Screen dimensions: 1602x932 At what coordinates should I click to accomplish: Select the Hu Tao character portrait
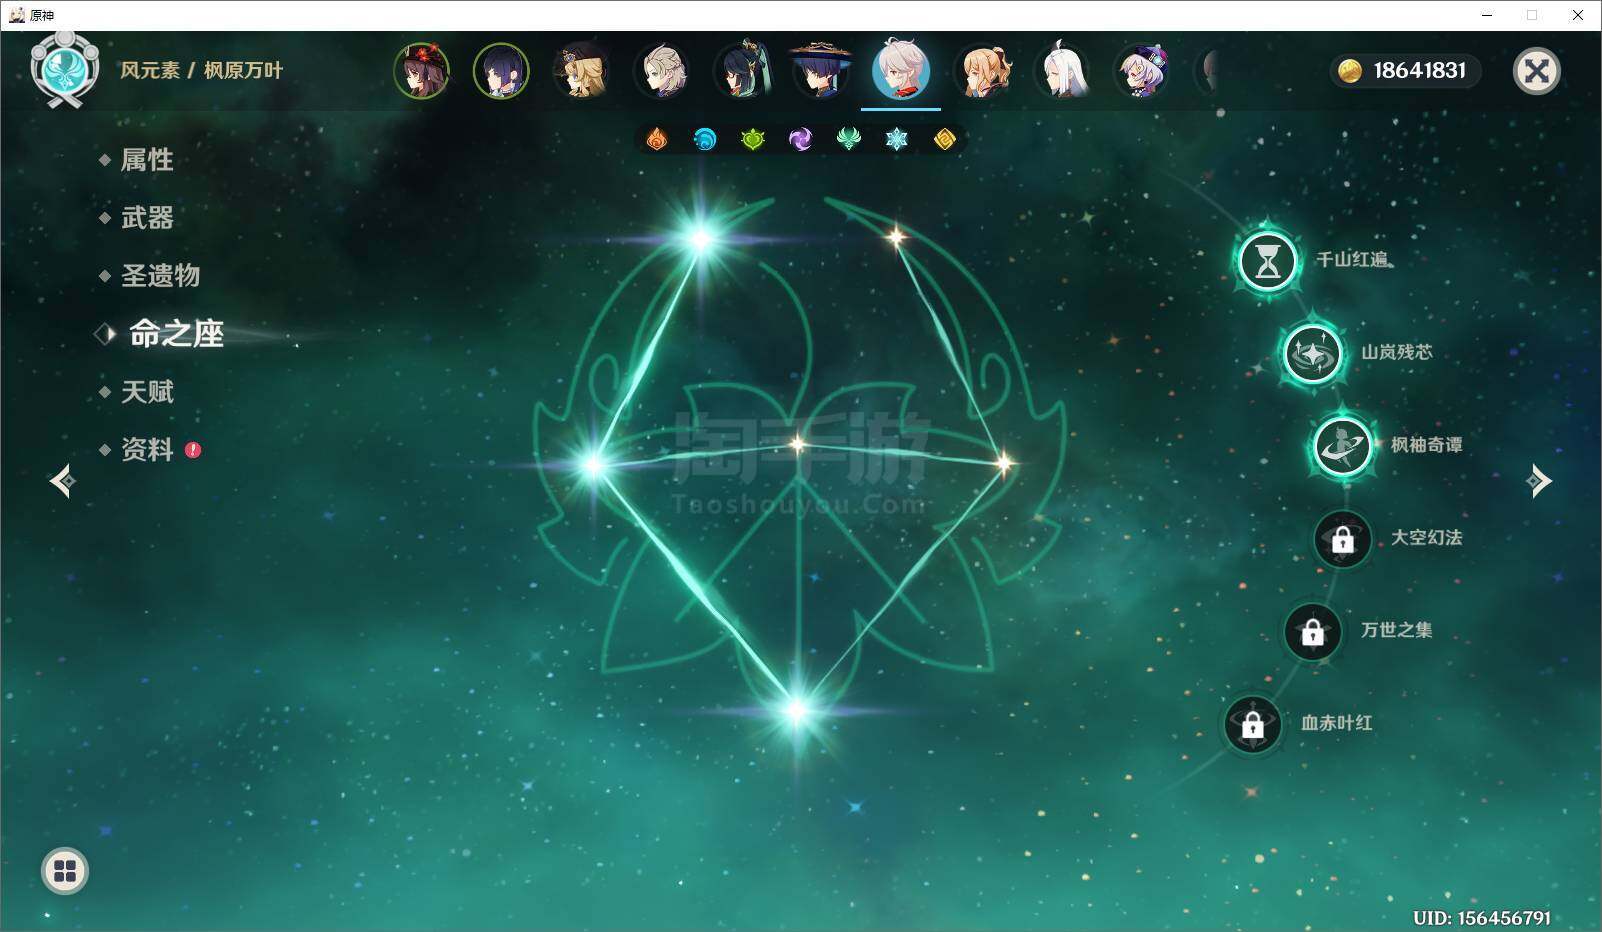click(421, 71)
